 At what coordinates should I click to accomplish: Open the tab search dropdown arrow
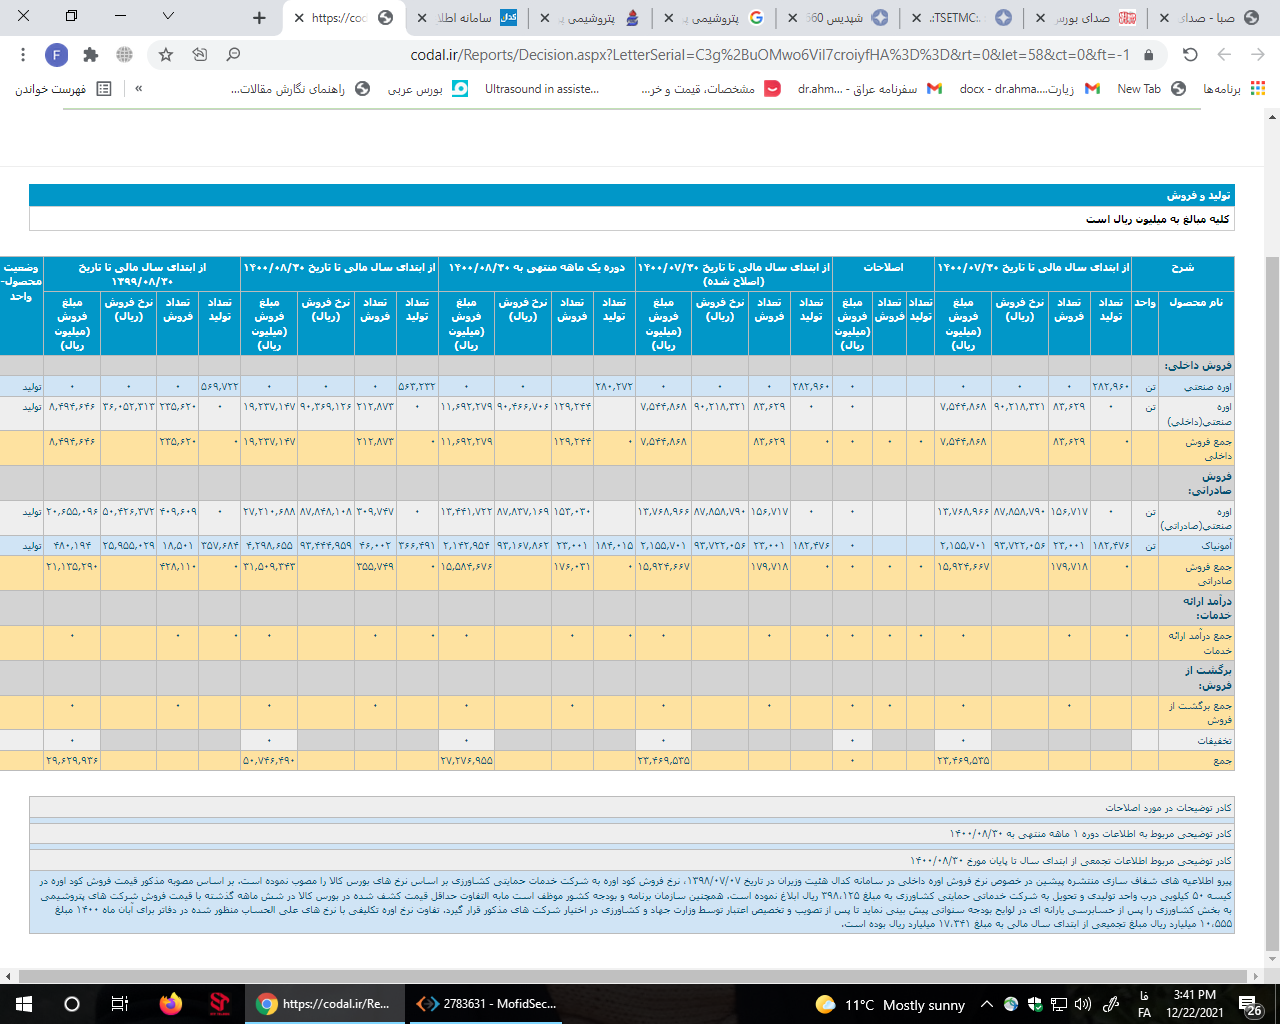tap(168, 16)
